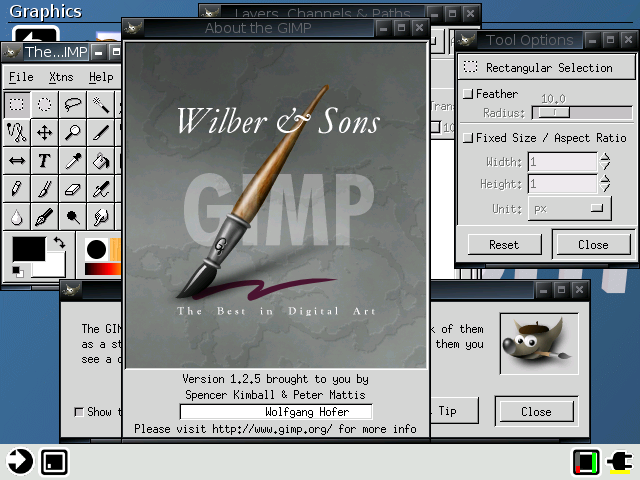Select the Intelligent Scissors tool

(17, 132)
